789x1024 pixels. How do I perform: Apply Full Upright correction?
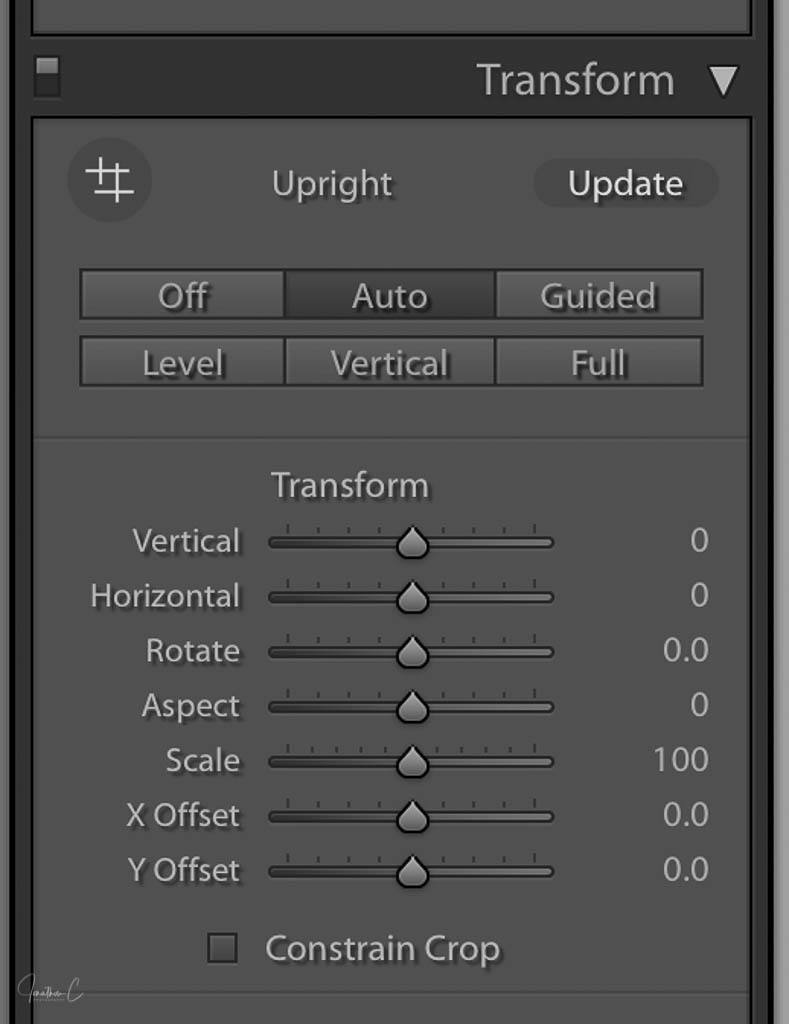pyautogui.click(x=598, y=362)
